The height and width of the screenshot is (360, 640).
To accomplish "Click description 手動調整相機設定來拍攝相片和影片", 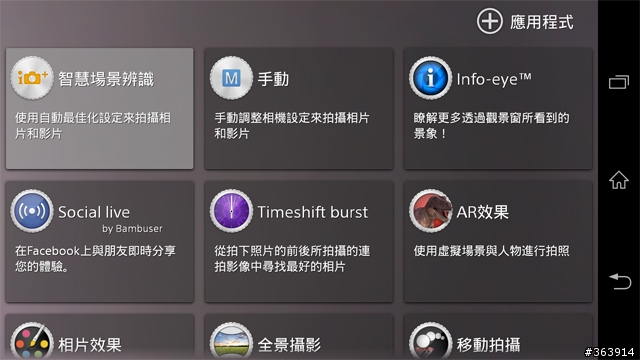I will coord(292,126).
